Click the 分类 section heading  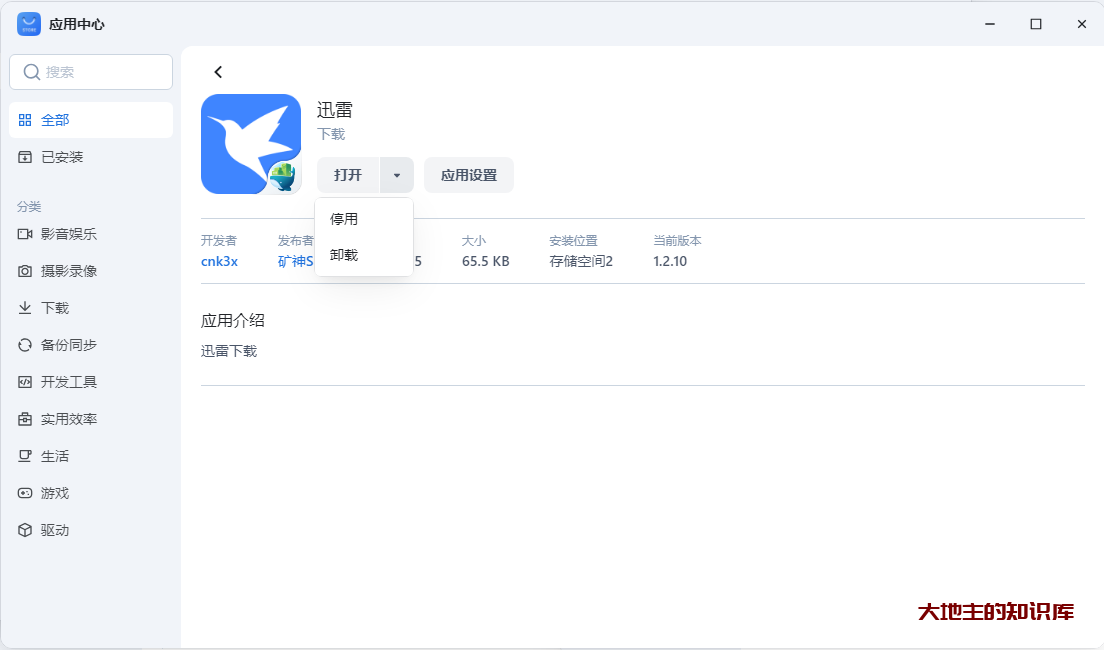29,206
